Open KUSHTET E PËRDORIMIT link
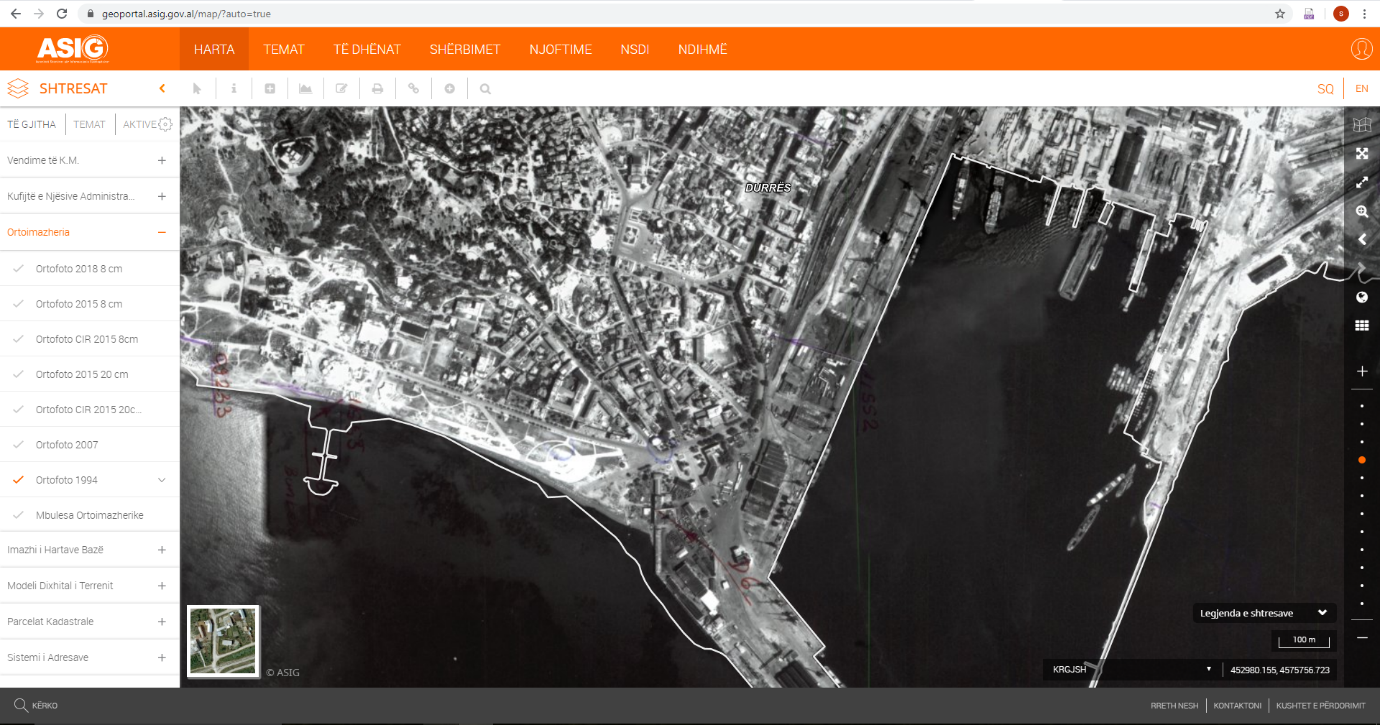The height and width of the screenshot is (725, 1380). 1320,705
